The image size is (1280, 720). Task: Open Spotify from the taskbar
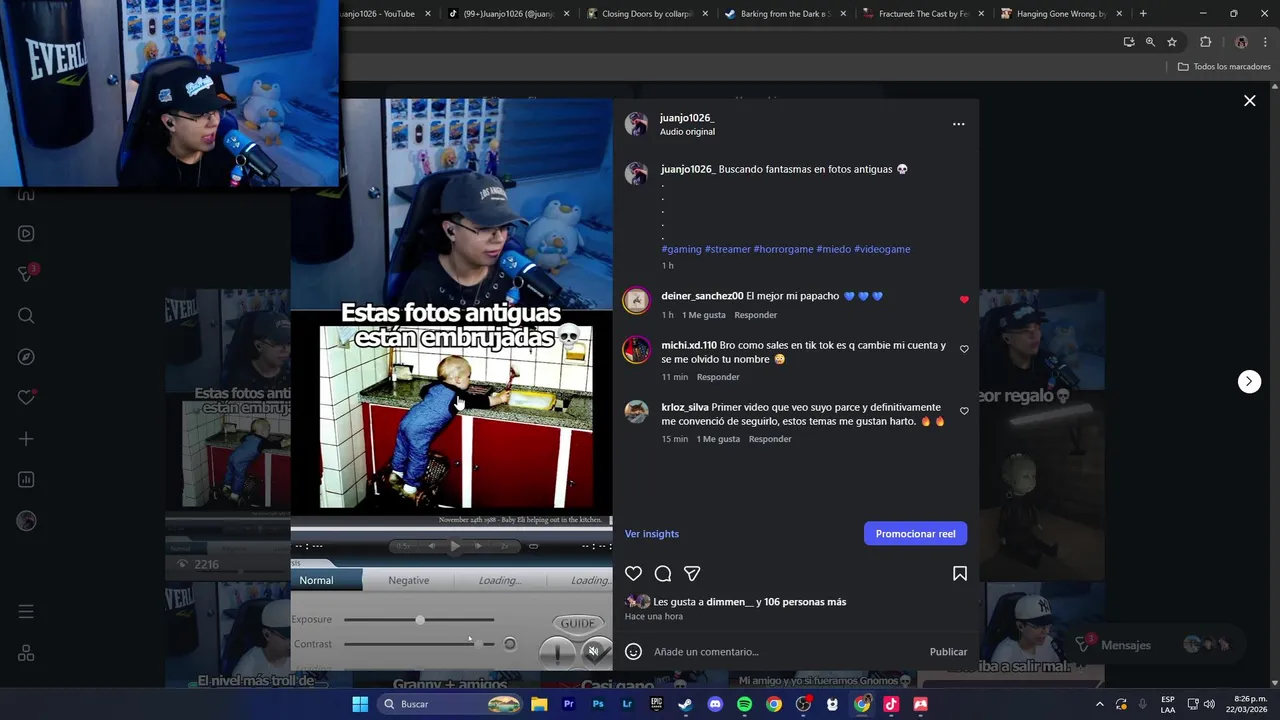(744, 704)
